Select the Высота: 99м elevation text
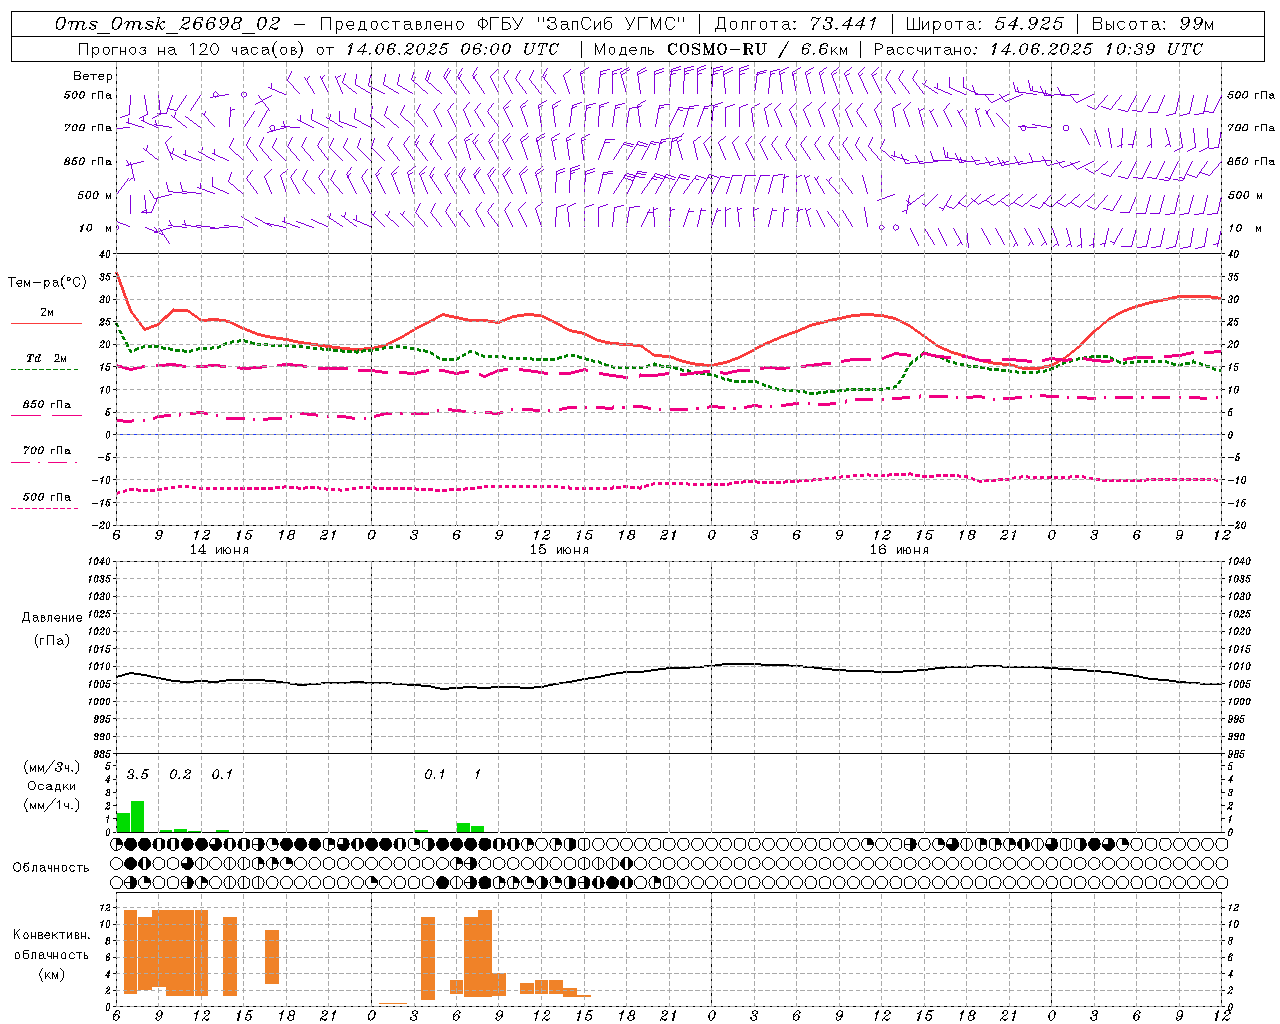Image resolution: width=1280 pixels, height=1024 pixels. point(1153,24)
